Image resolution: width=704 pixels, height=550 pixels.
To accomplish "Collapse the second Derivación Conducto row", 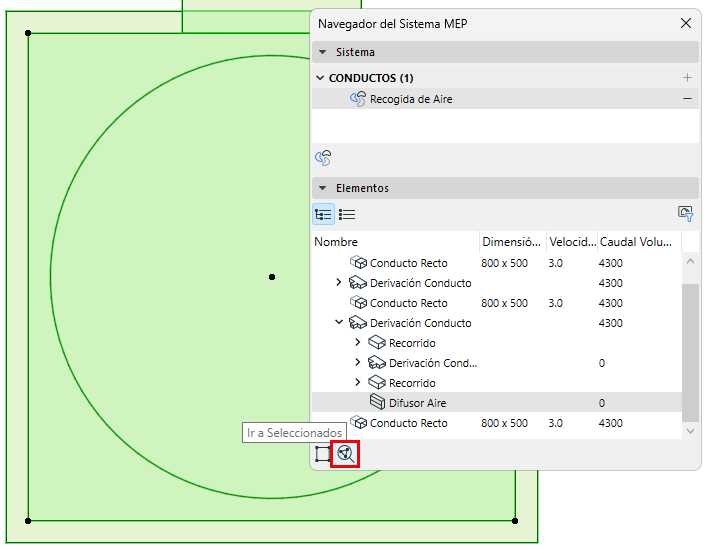I will (339, 322).
